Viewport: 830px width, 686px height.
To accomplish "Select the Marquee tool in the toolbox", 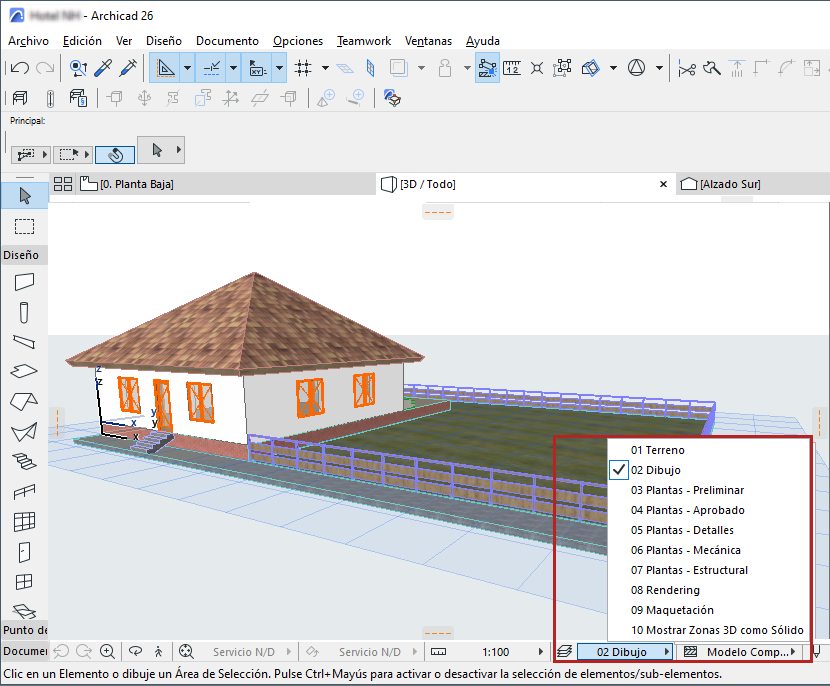I will (x=25, y=227).
